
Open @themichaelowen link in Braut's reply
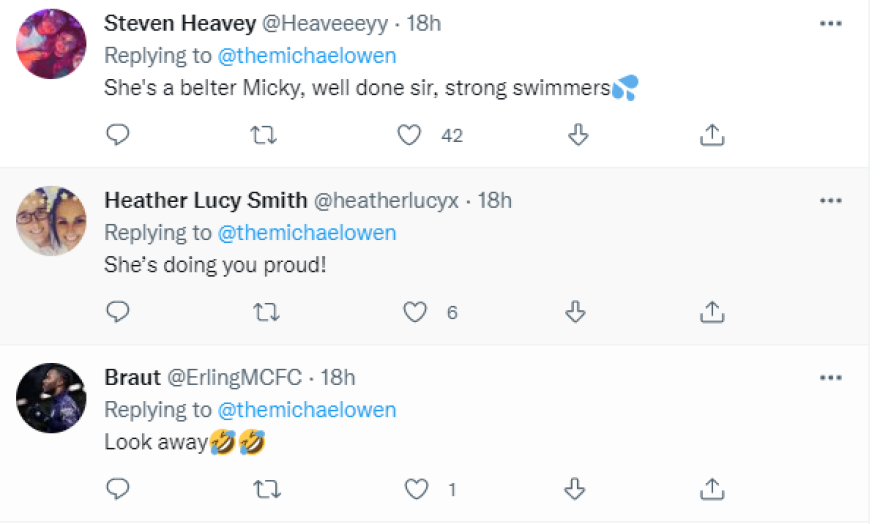(x=306, y=410)
